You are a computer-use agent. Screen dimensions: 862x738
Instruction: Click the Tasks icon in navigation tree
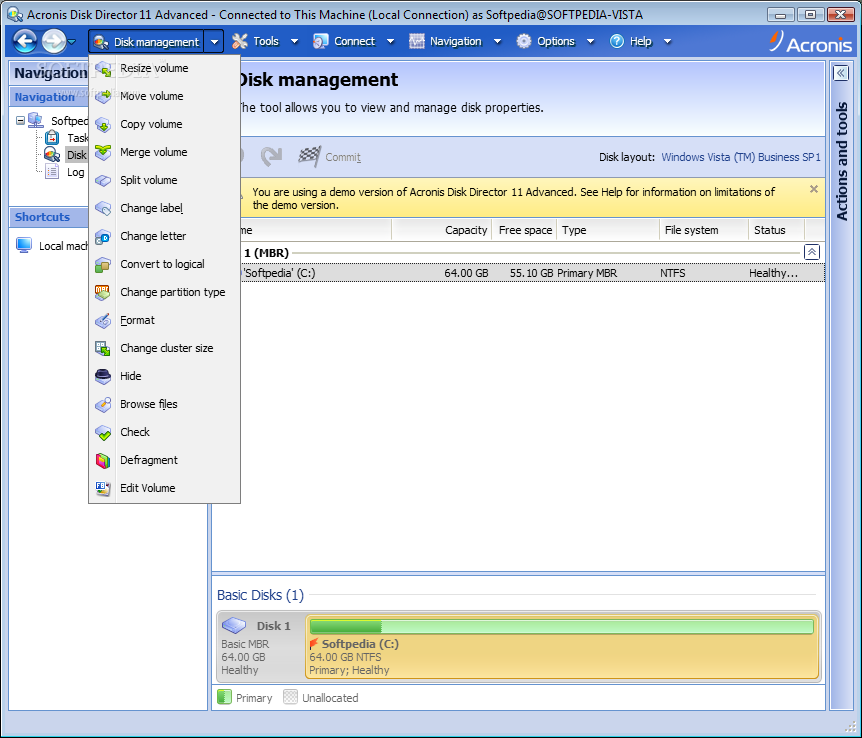click(52, 137)
